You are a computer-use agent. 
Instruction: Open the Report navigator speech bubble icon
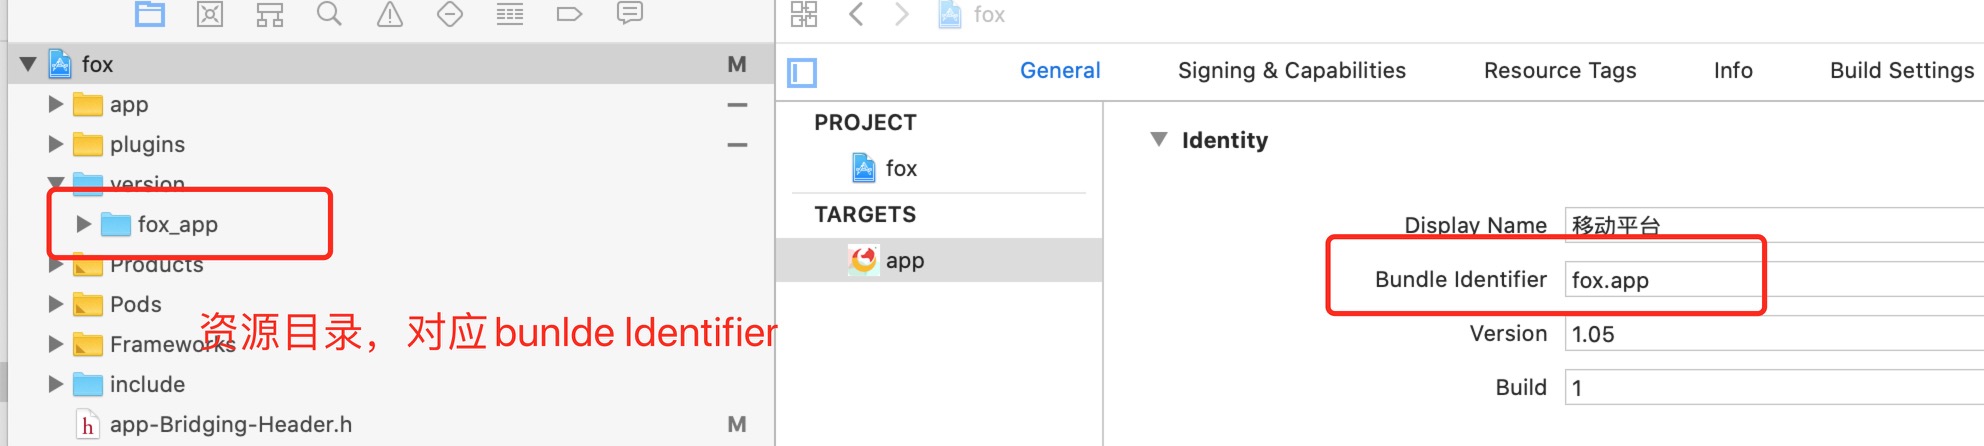point(630,14)
